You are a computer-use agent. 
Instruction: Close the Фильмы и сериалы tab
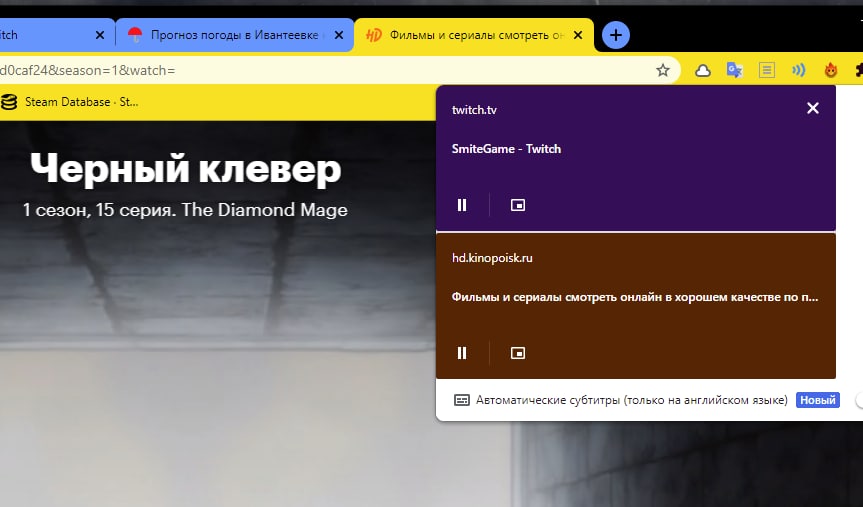coord(578,35)
